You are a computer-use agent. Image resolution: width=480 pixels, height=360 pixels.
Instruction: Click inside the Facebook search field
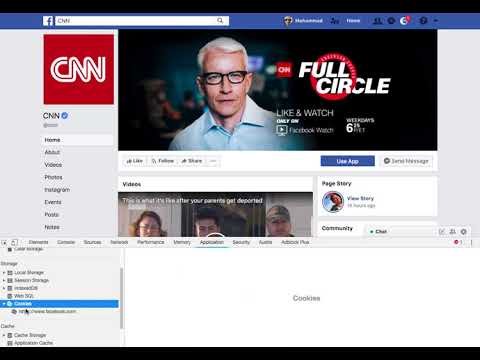pos(136,21)
